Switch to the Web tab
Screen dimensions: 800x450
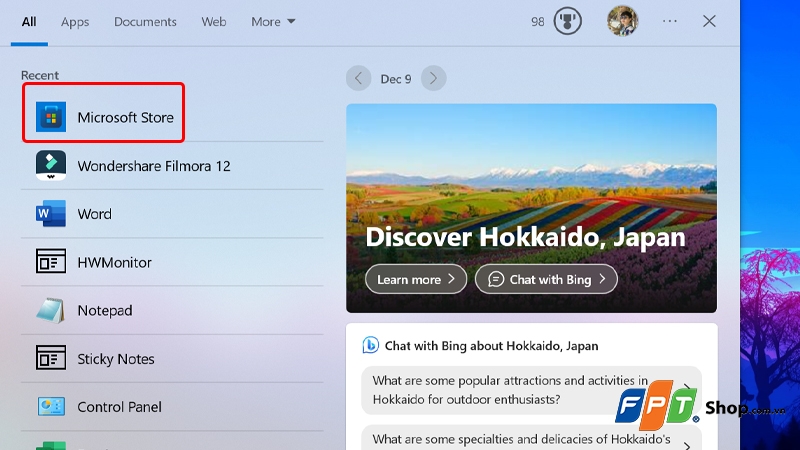point(214,22)
